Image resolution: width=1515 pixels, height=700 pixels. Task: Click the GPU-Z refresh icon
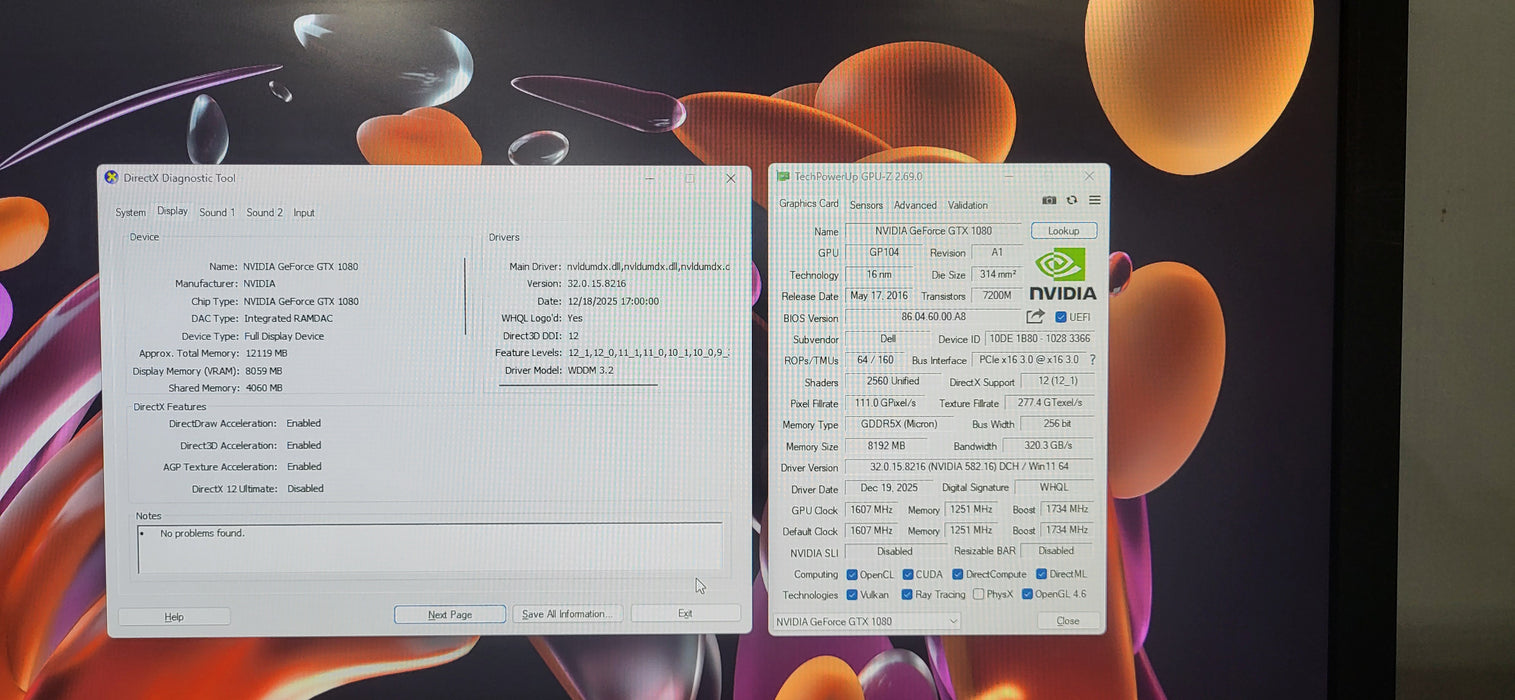(x=1072, y=201)
